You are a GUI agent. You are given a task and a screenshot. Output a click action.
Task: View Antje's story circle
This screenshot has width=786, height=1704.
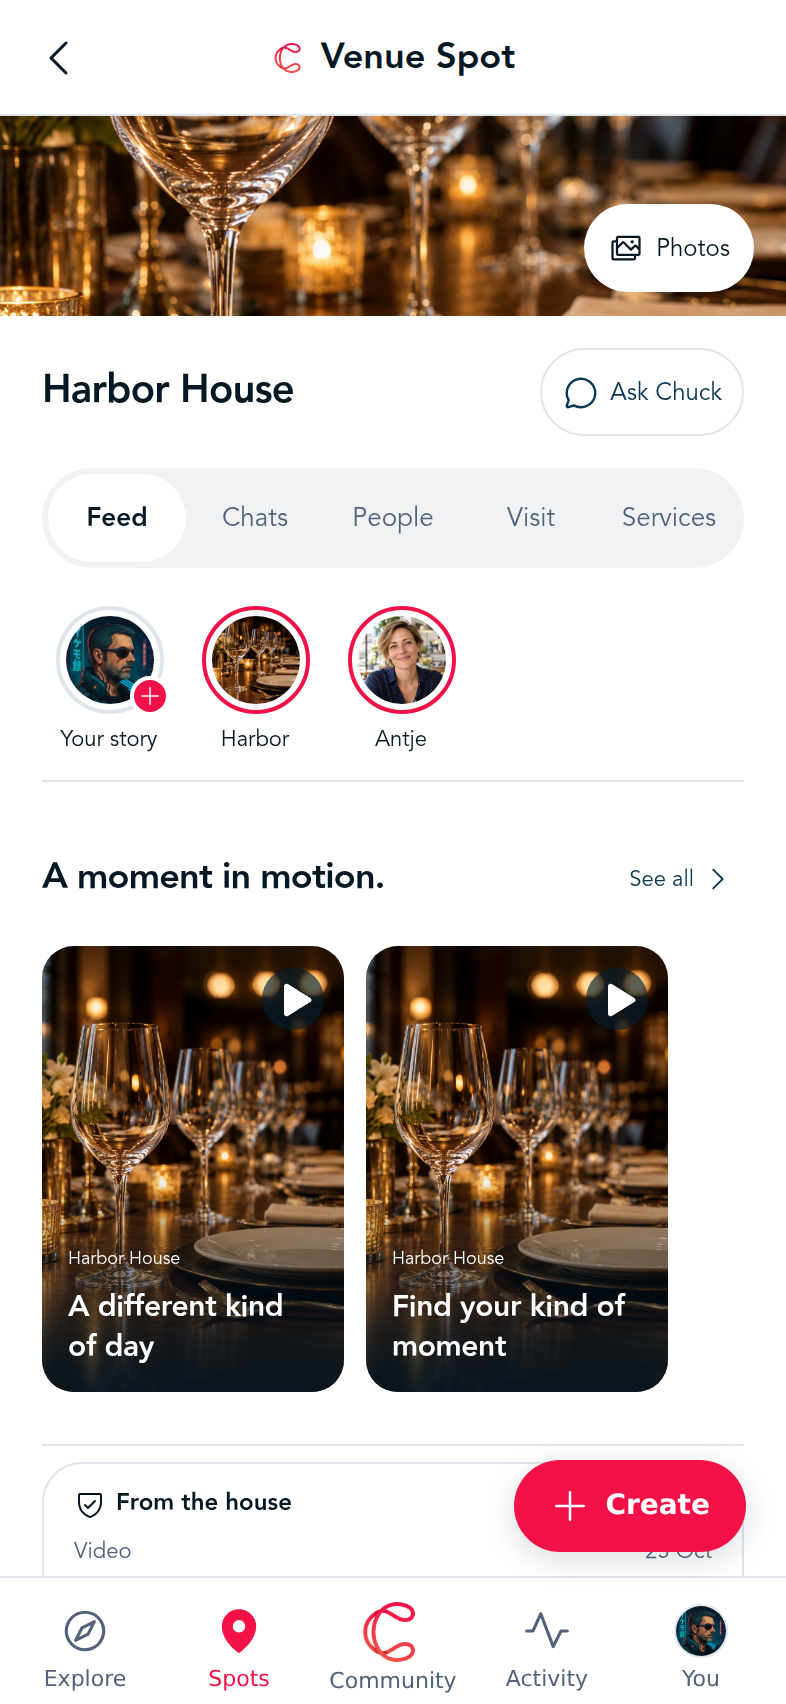click(402, 660)
